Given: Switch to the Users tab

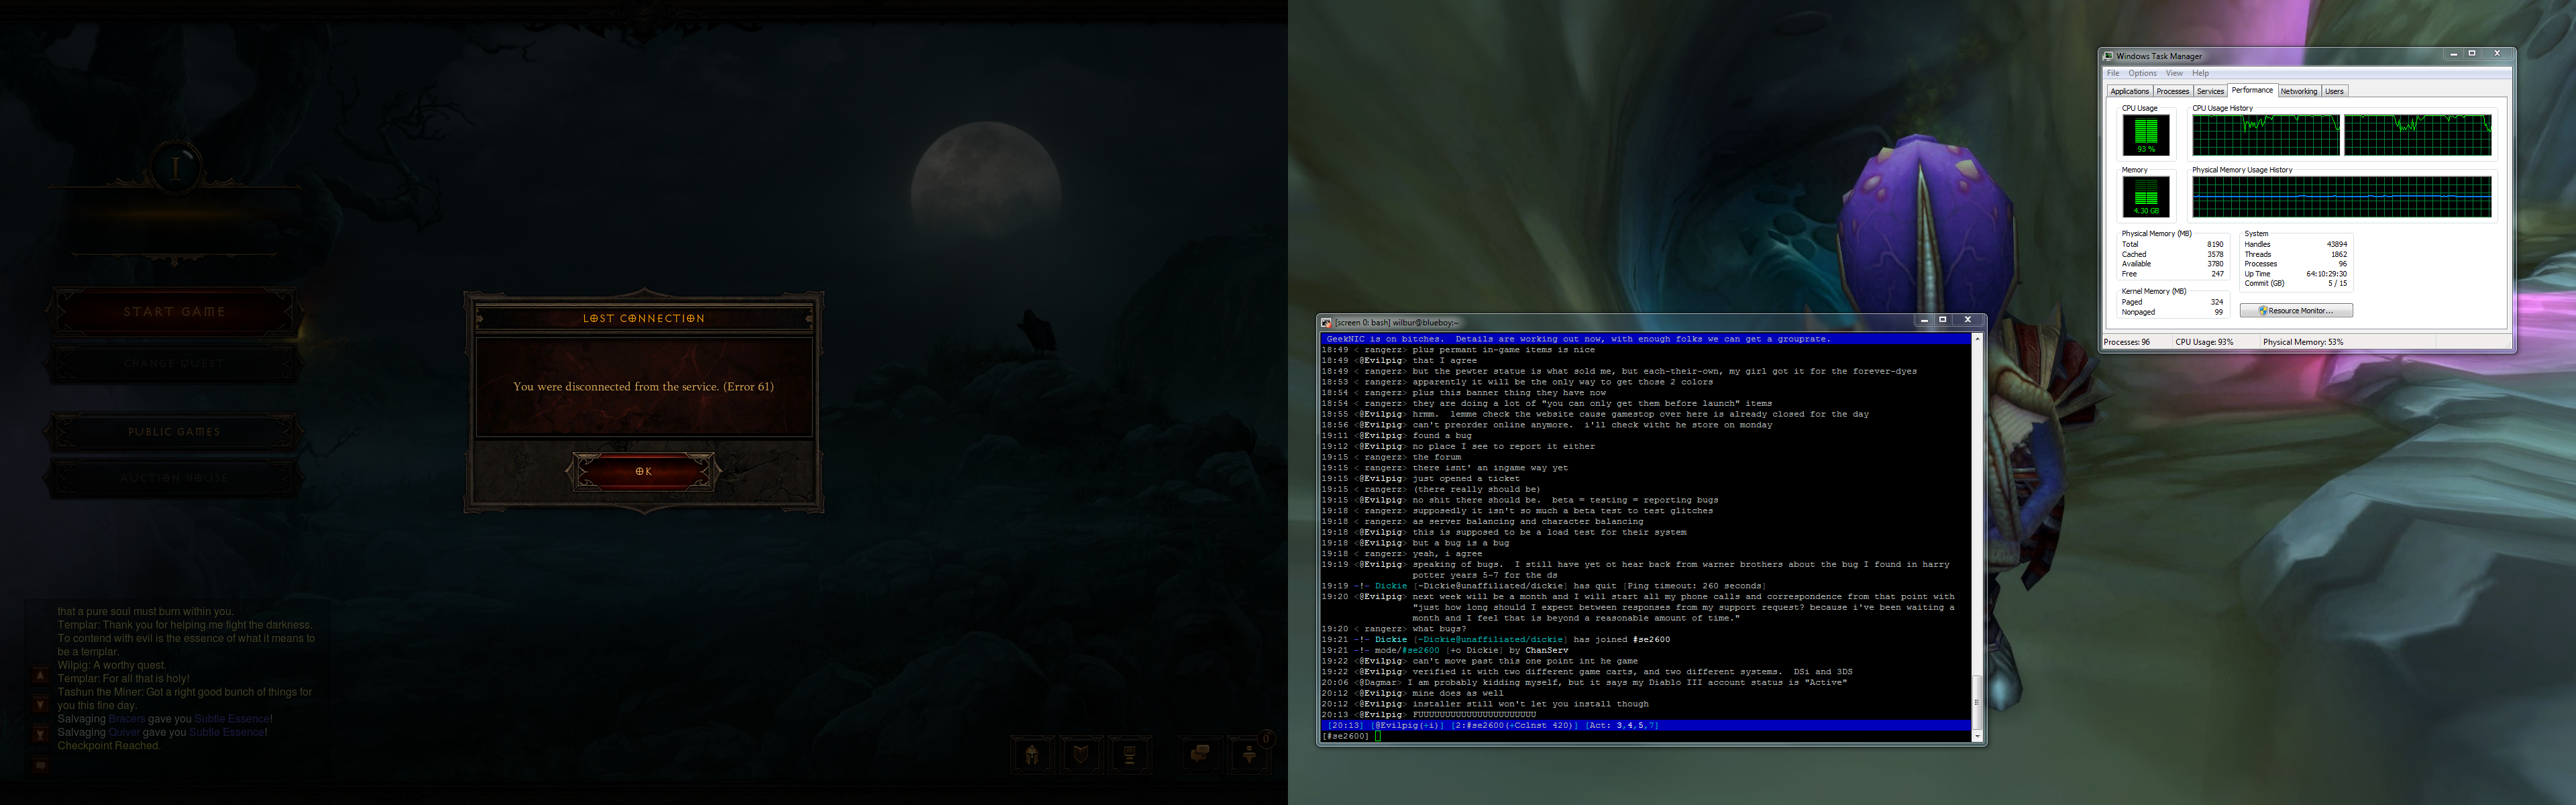Looking at the screenshot, I should coord(2334,91).
